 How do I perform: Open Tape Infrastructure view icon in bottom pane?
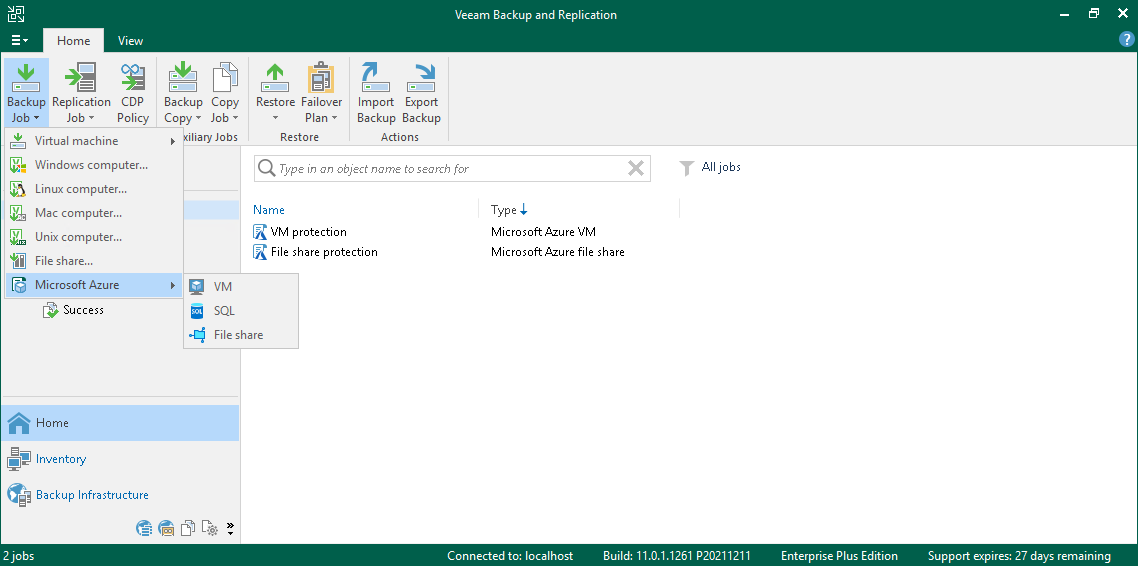[166, 528]
